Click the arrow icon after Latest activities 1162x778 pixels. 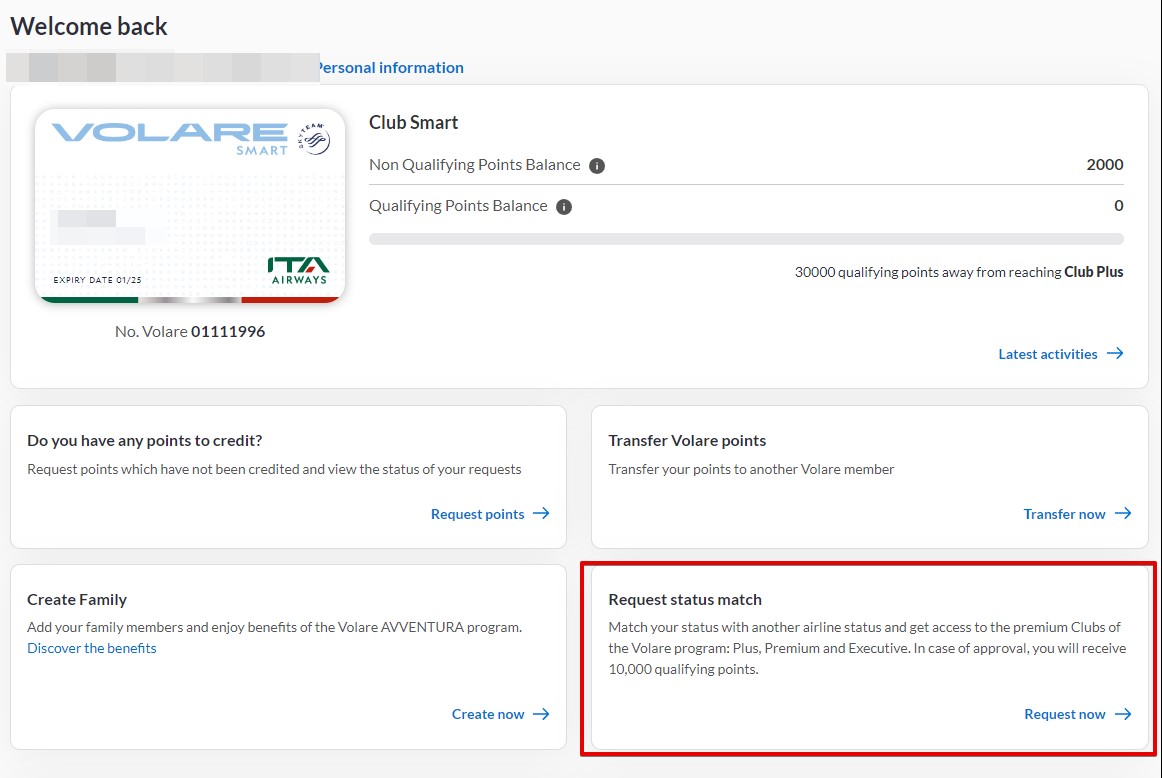(1115, 354)
